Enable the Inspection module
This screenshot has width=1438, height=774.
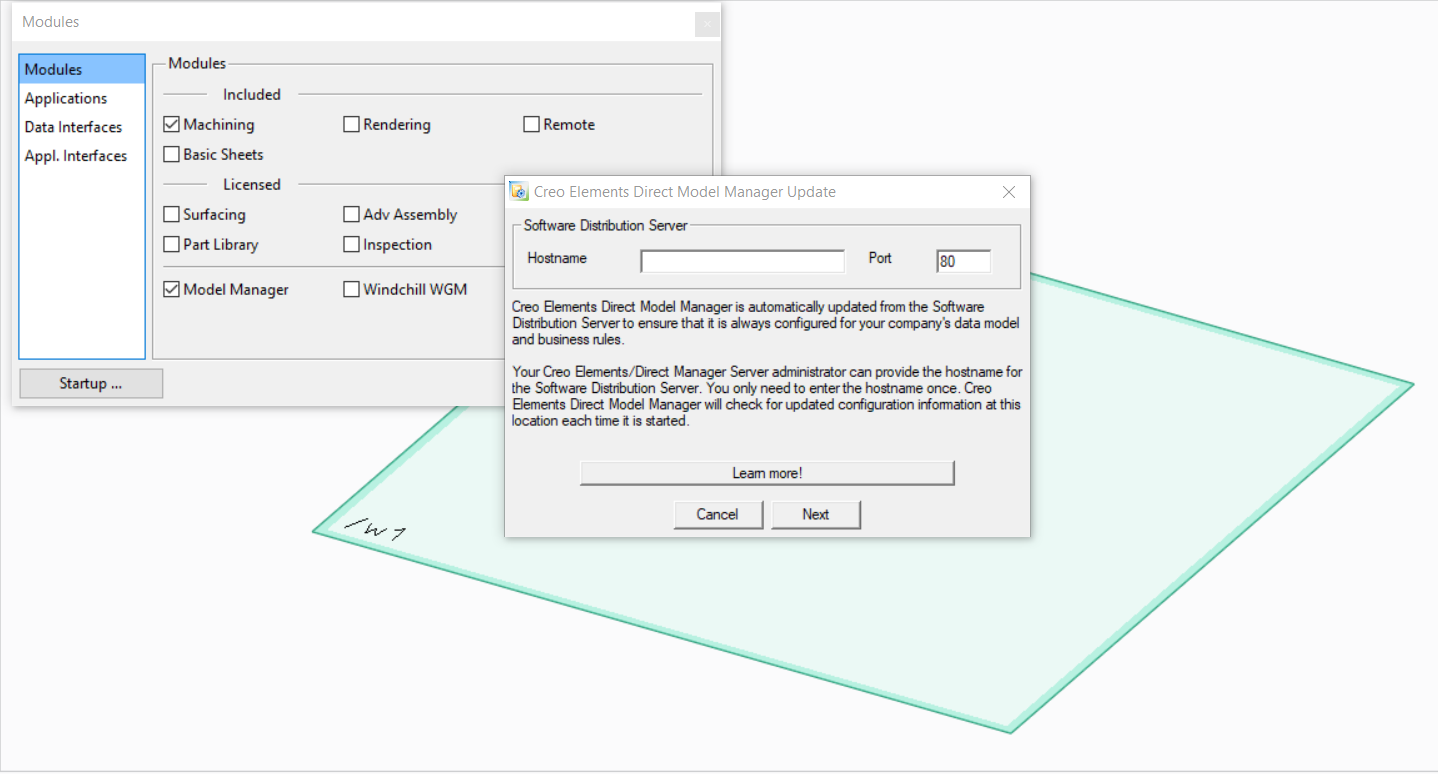coord(351,244)
